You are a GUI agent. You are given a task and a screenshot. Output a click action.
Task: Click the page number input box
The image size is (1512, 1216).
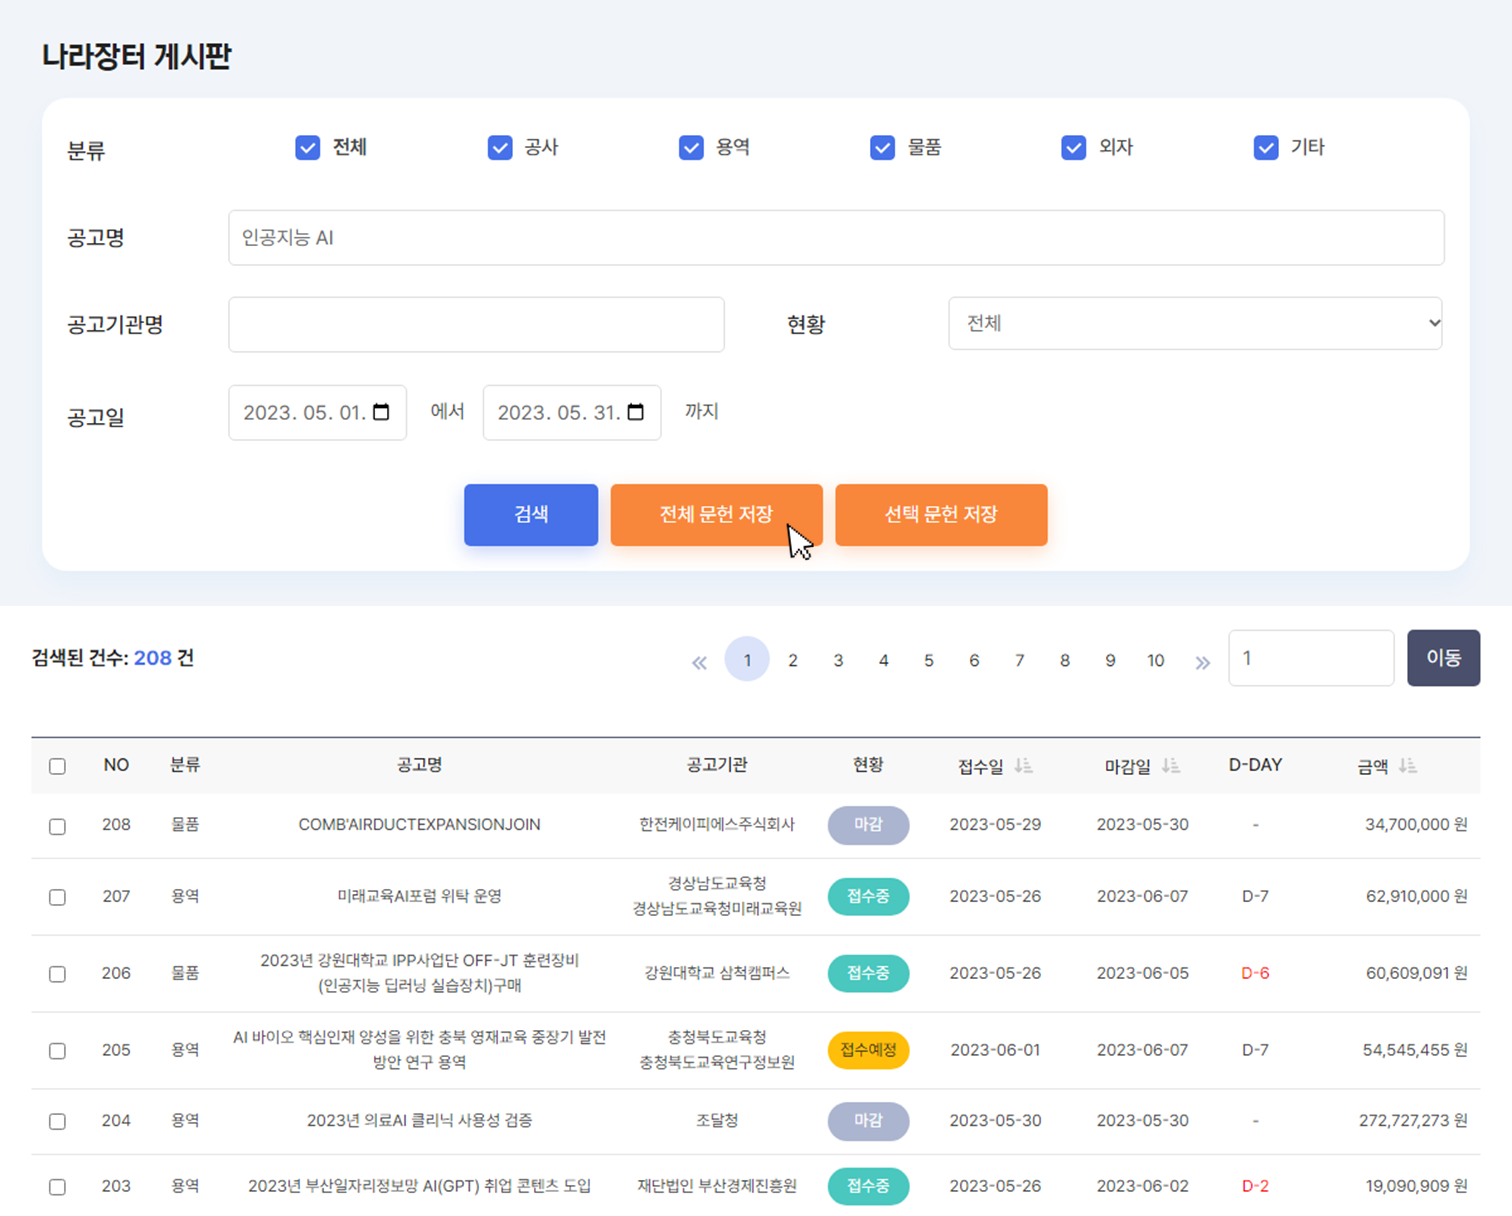click(x=1311, y=658)
